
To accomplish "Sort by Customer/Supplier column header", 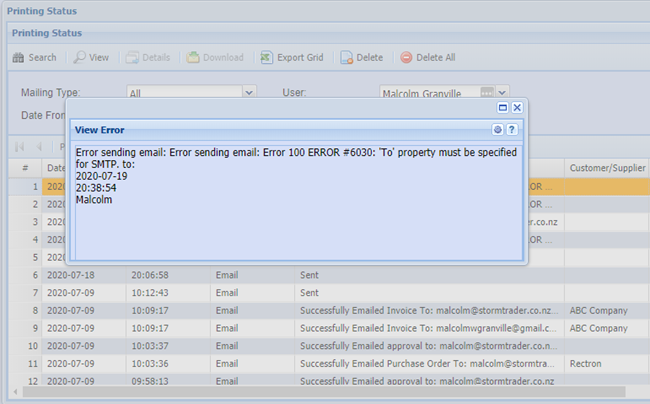I will (x=606, y=167).
